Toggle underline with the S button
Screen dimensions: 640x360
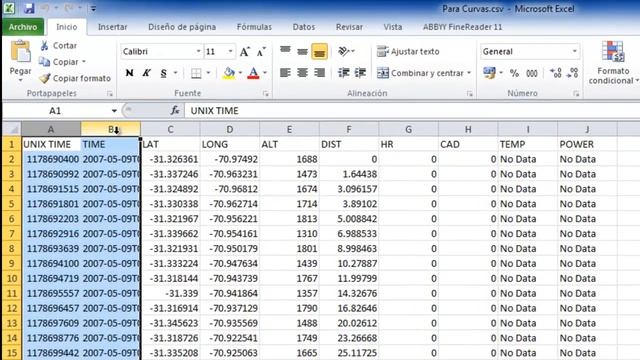(x=164, y=73)
